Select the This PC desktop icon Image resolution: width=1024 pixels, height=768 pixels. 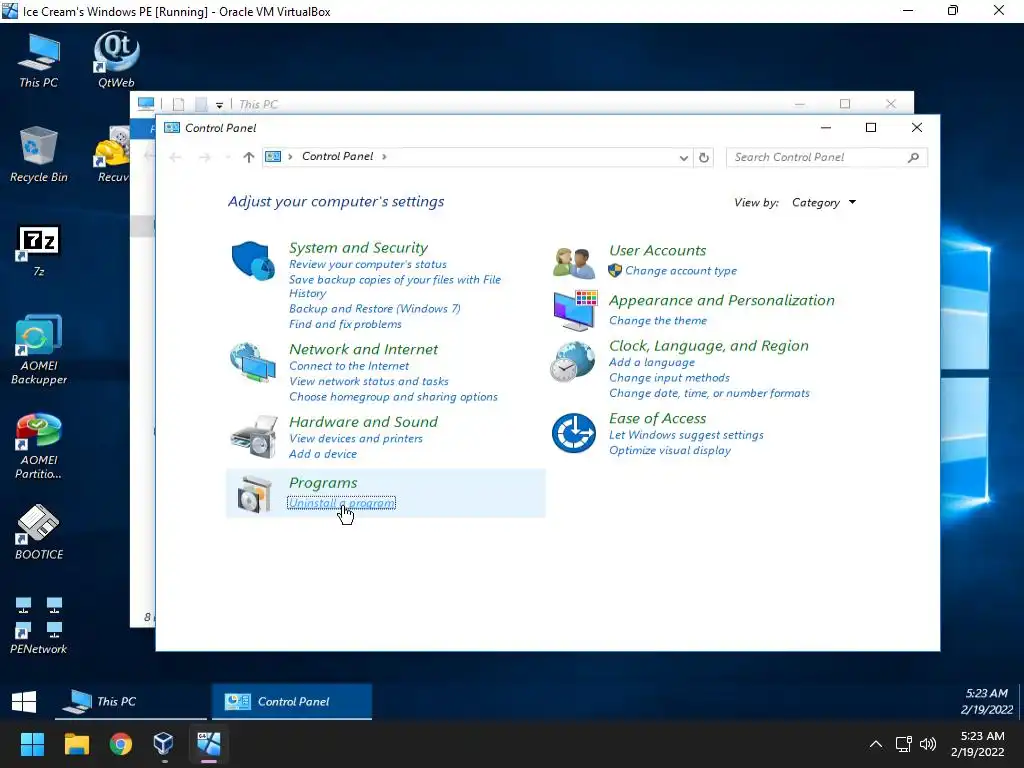click(39, 61)
